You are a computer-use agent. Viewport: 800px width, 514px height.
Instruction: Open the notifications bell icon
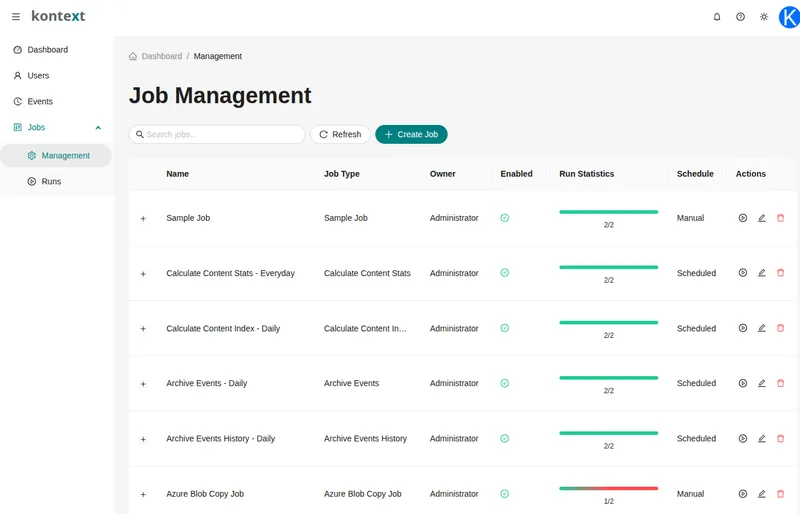(717, 17)
